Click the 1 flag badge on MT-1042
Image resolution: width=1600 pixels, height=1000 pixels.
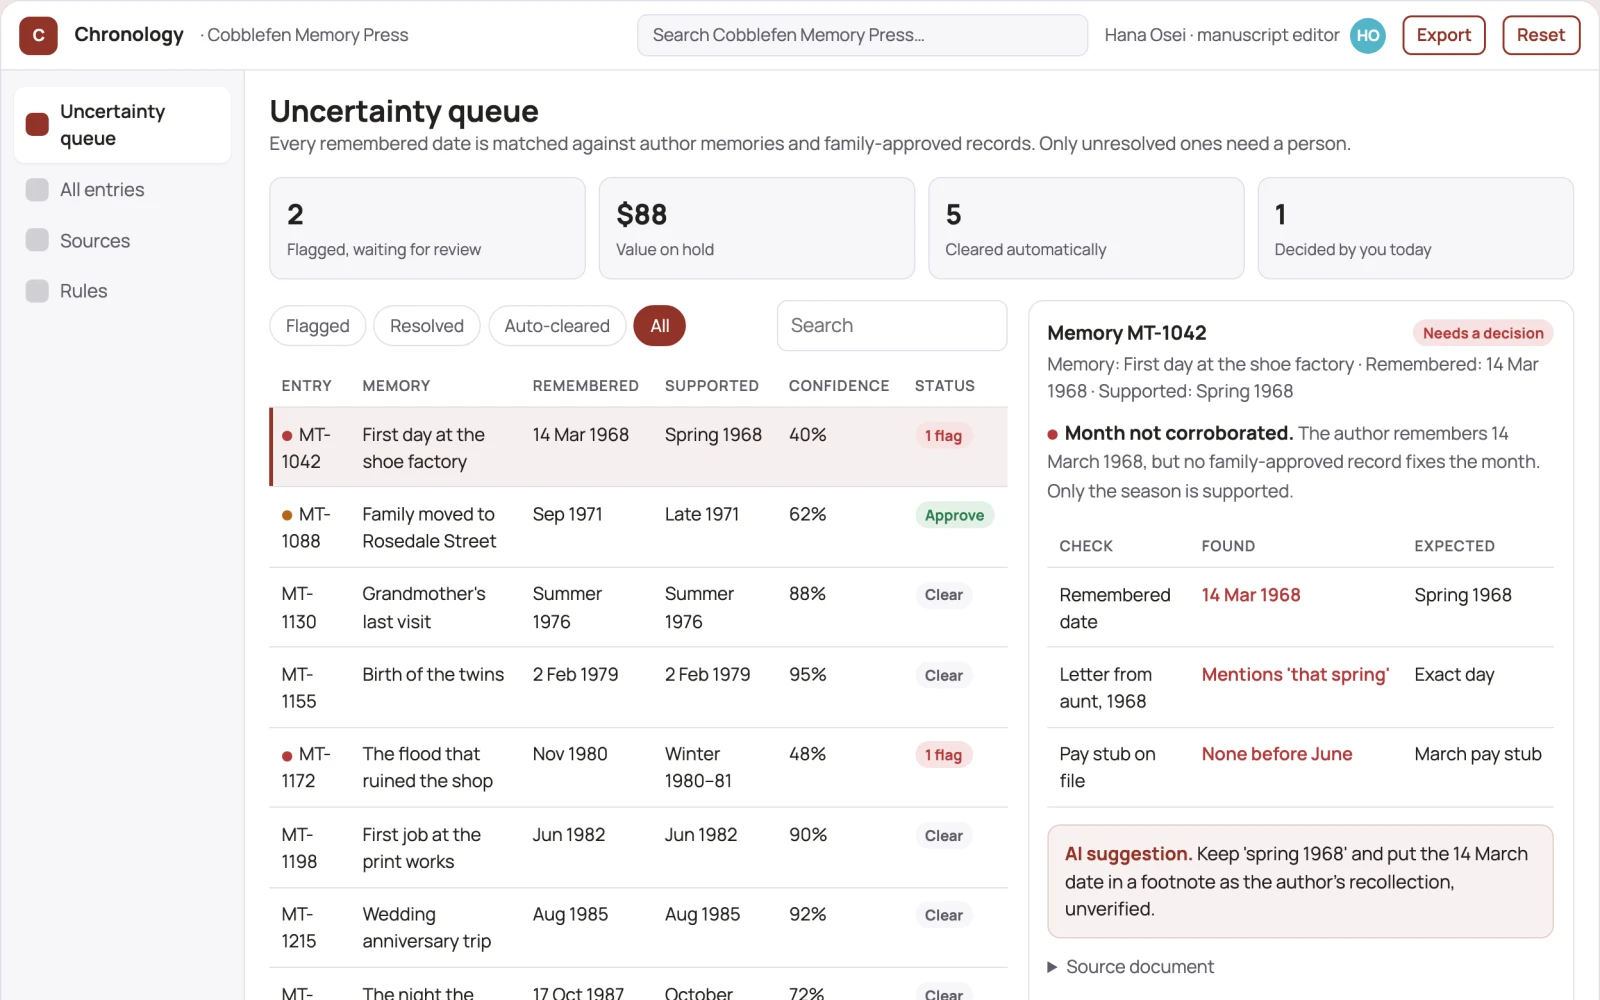click(943, 435)
